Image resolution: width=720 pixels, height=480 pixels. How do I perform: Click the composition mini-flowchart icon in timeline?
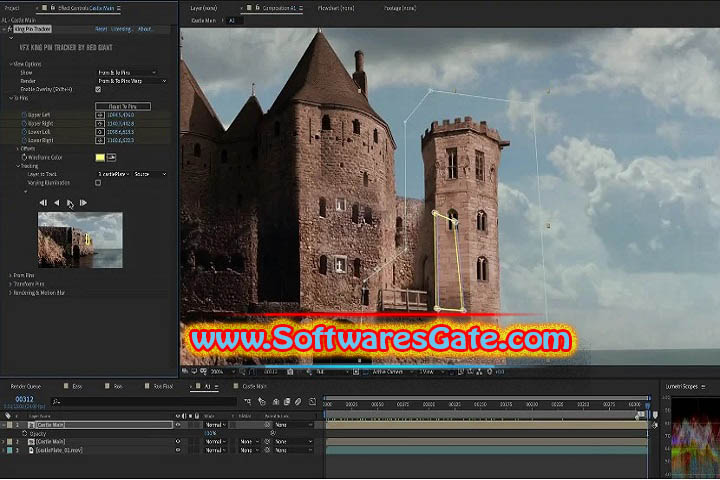(x=248, y=401)
